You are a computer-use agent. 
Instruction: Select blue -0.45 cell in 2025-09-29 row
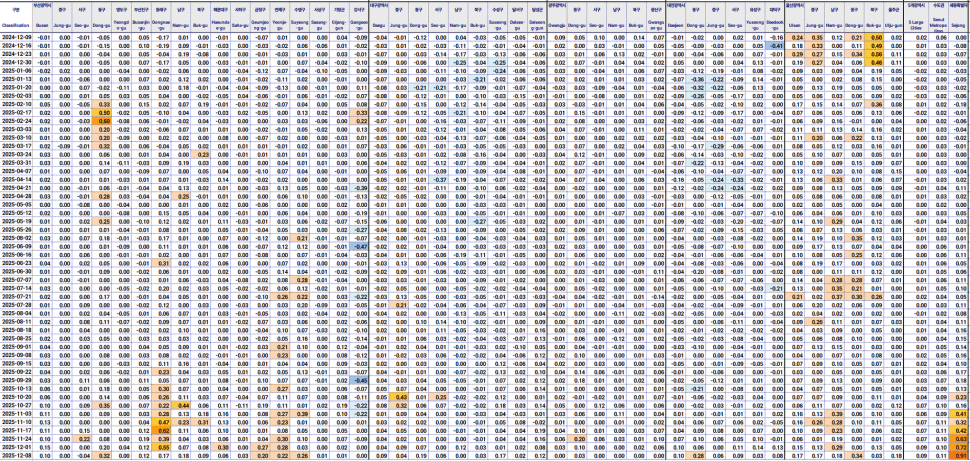pyautogui.click(x=359, y=379)
